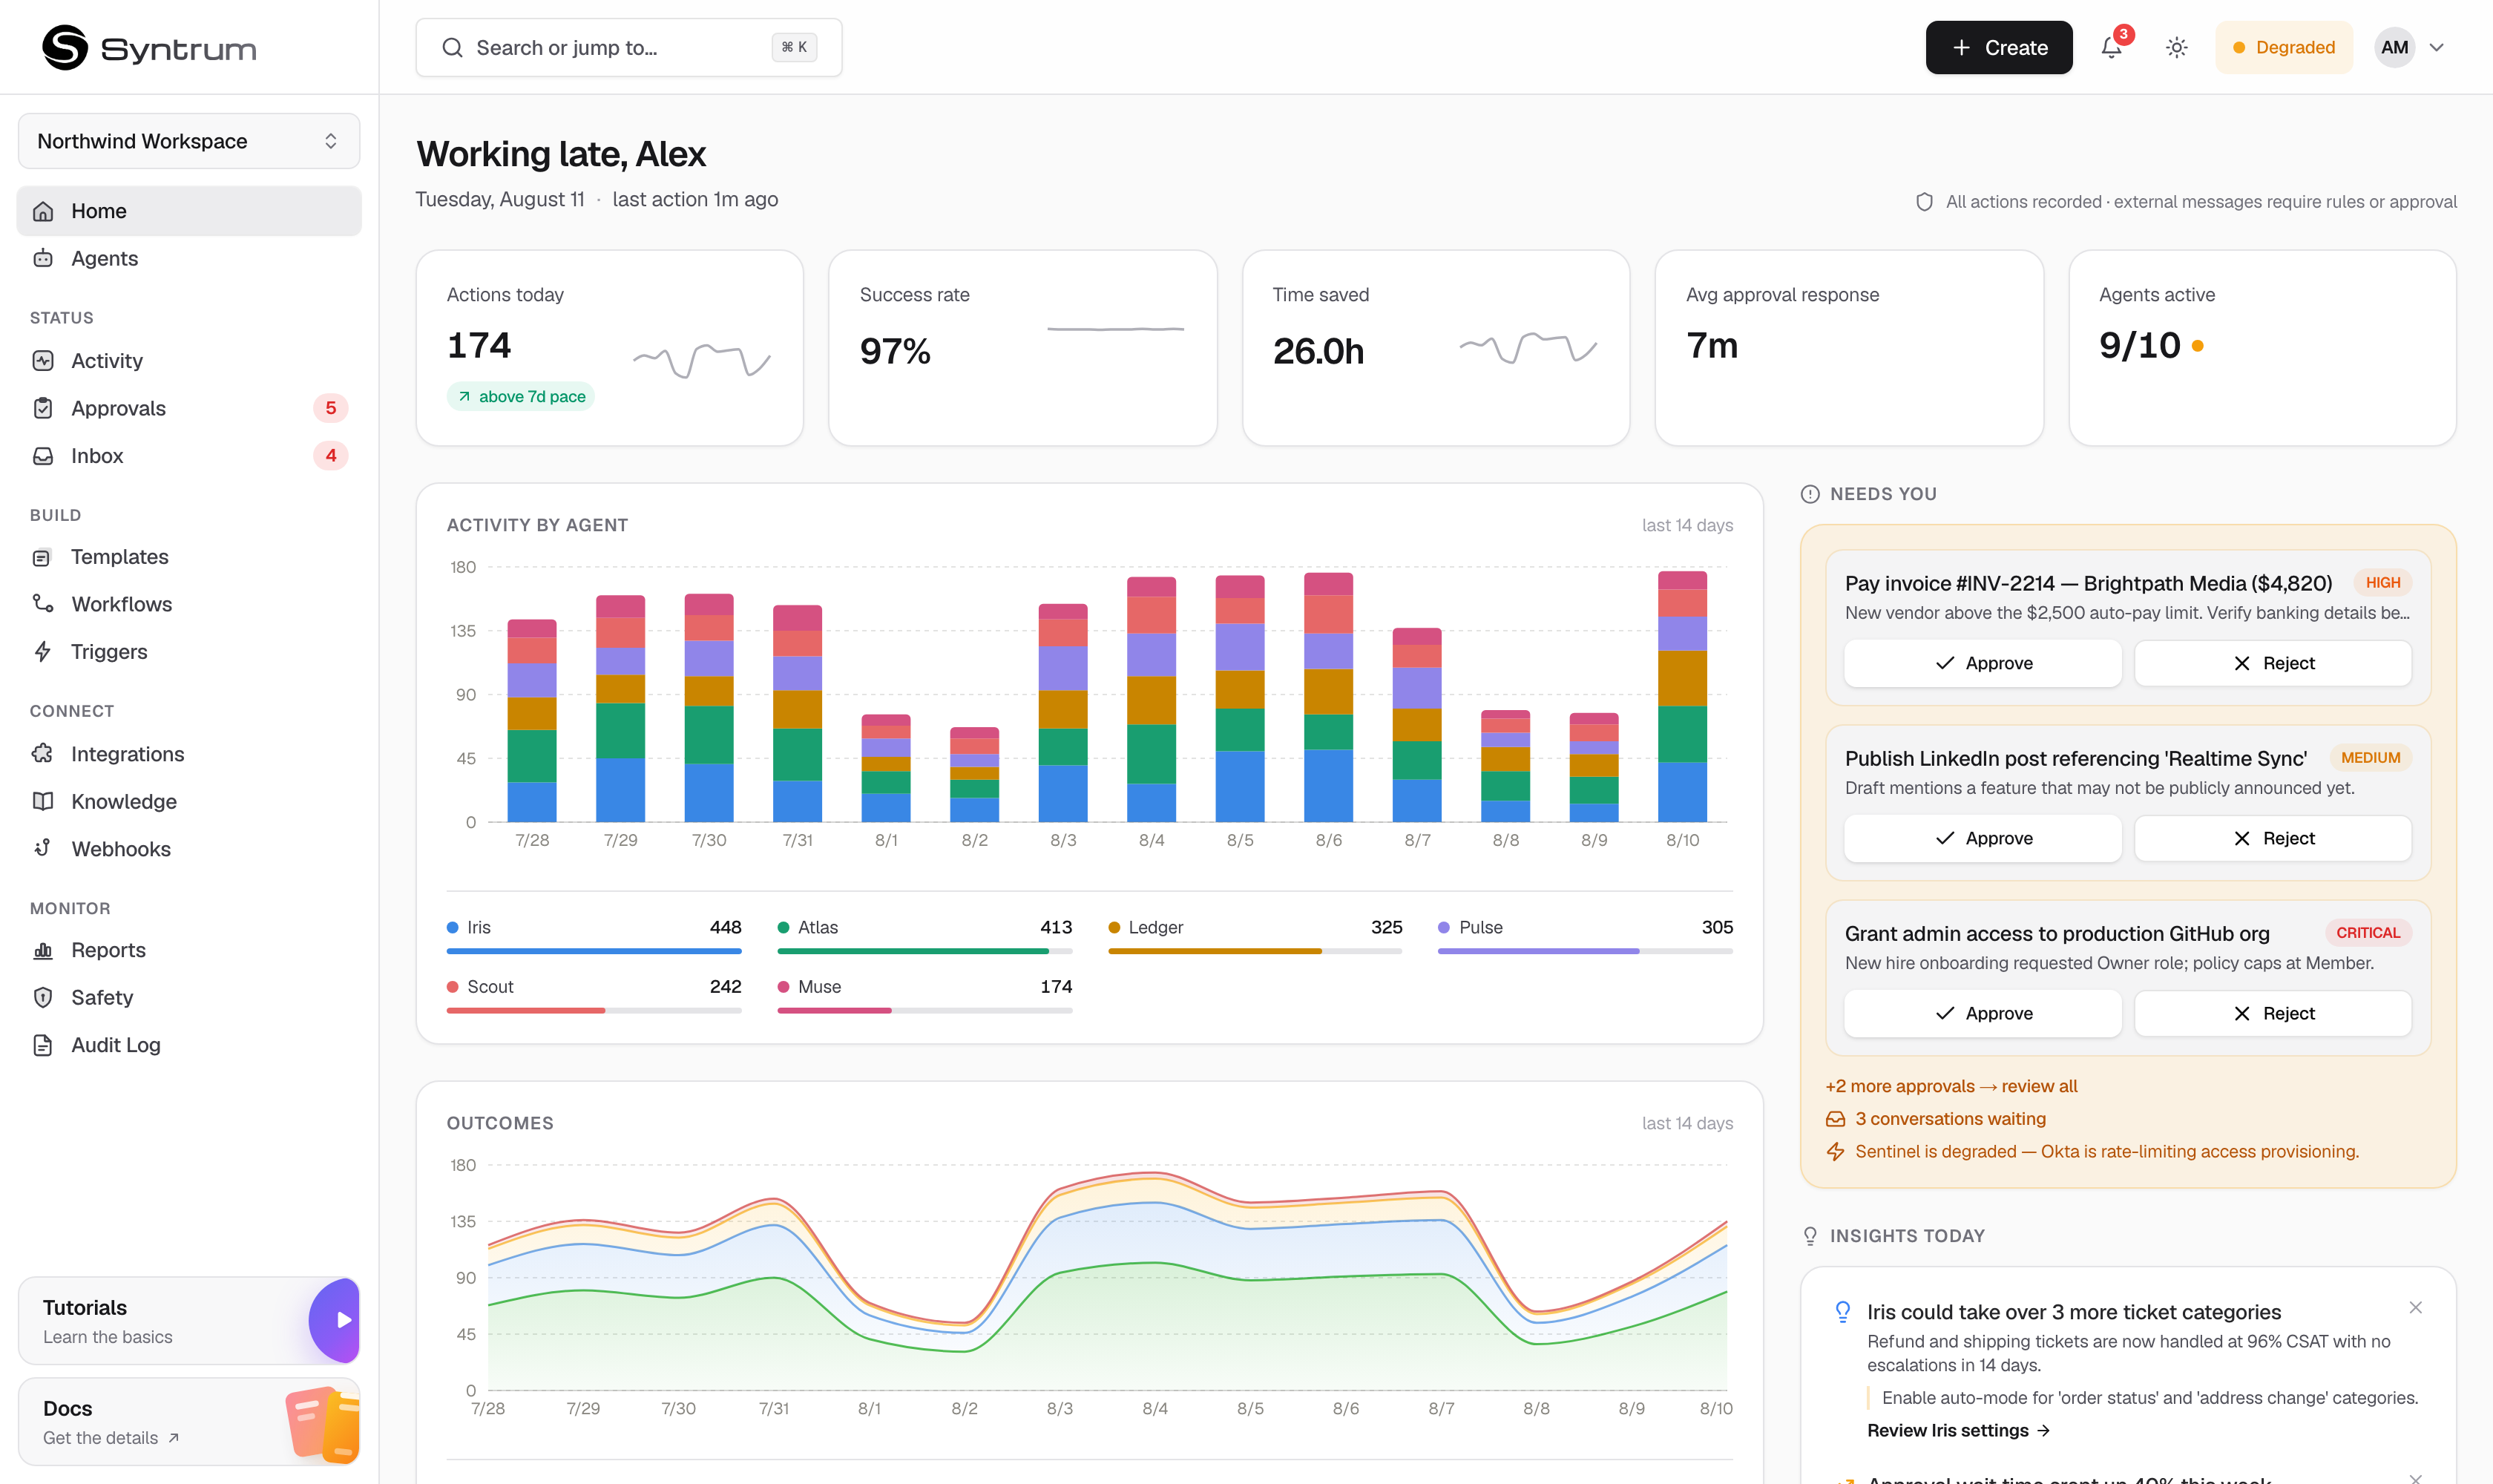Image resolution: width=2493 pixels, height=1484 pixels.
Task: Click the Ledger legend color dot
Action: (x=1114, y=928)
